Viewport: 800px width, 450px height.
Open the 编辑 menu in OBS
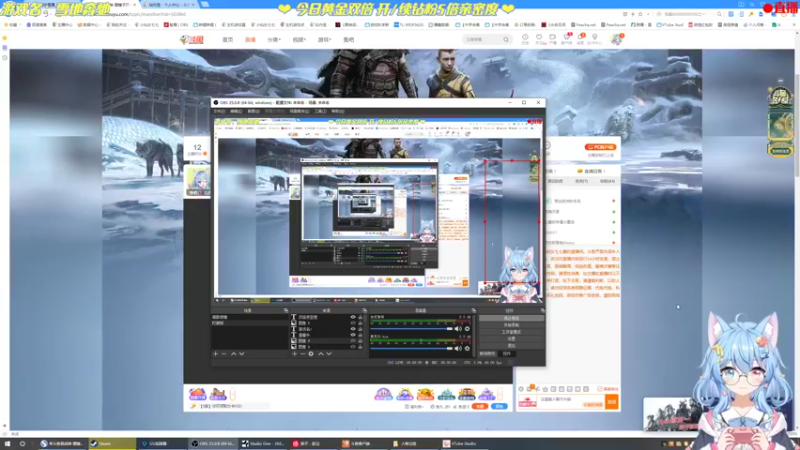236,111
